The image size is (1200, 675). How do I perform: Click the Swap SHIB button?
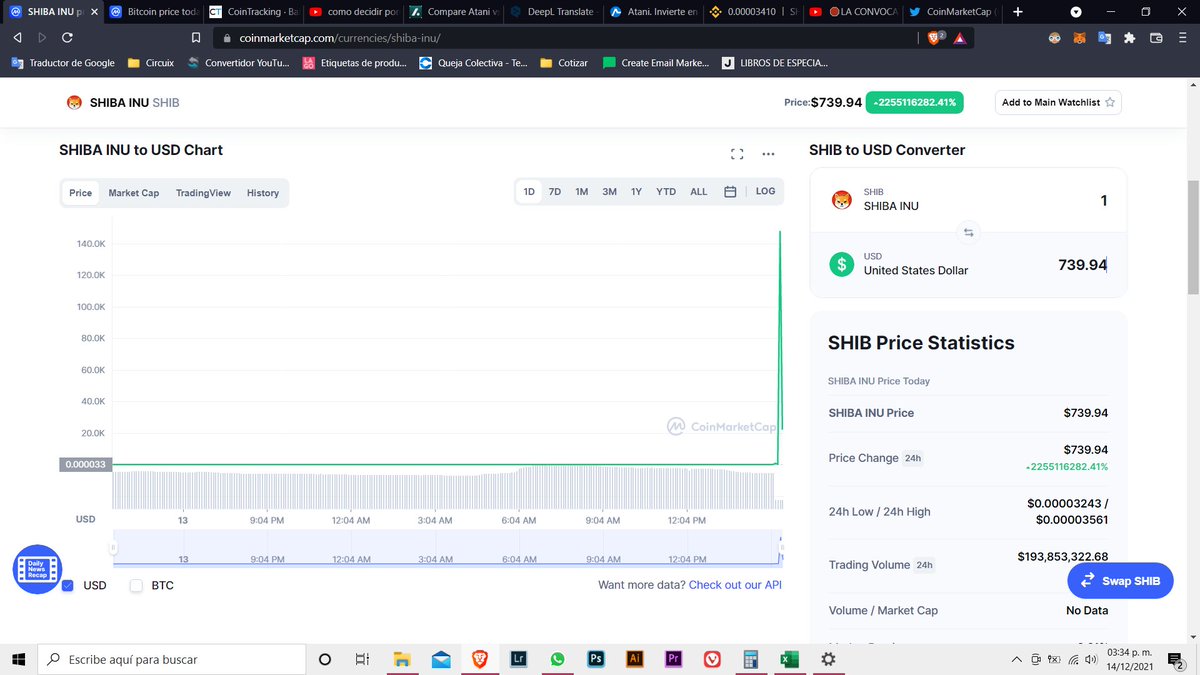click(1120, 580)
